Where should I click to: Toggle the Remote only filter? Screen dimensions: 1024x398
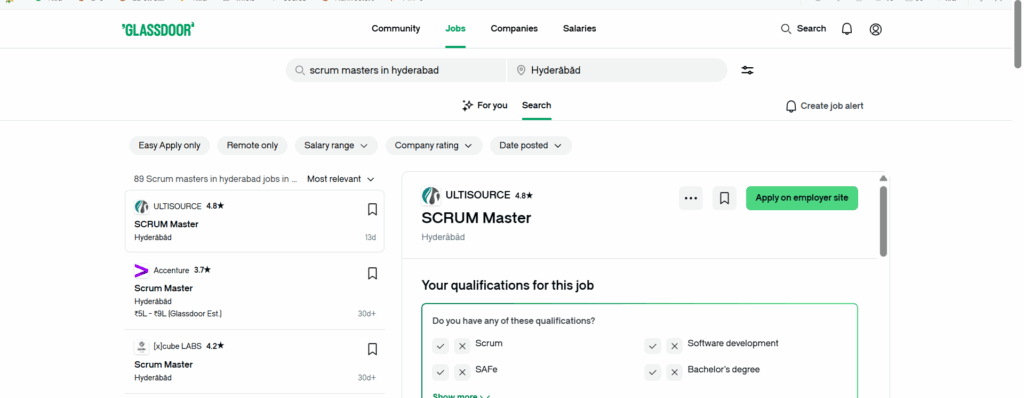tap(252, 146)
